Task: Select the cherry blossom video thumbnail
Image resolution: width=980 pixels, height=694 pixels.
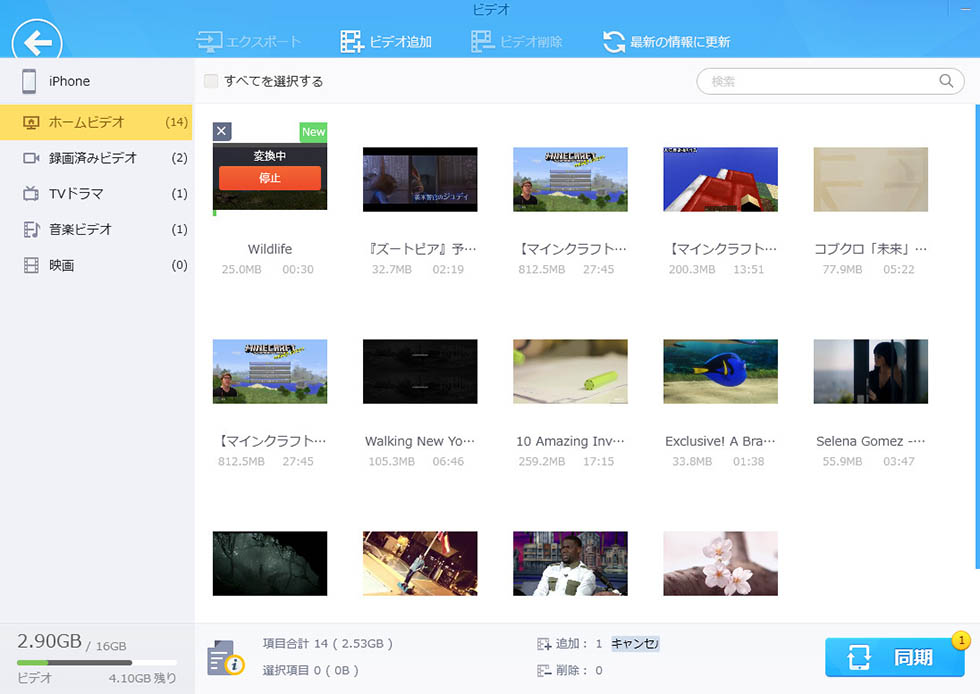Action: tap(721, 563)
